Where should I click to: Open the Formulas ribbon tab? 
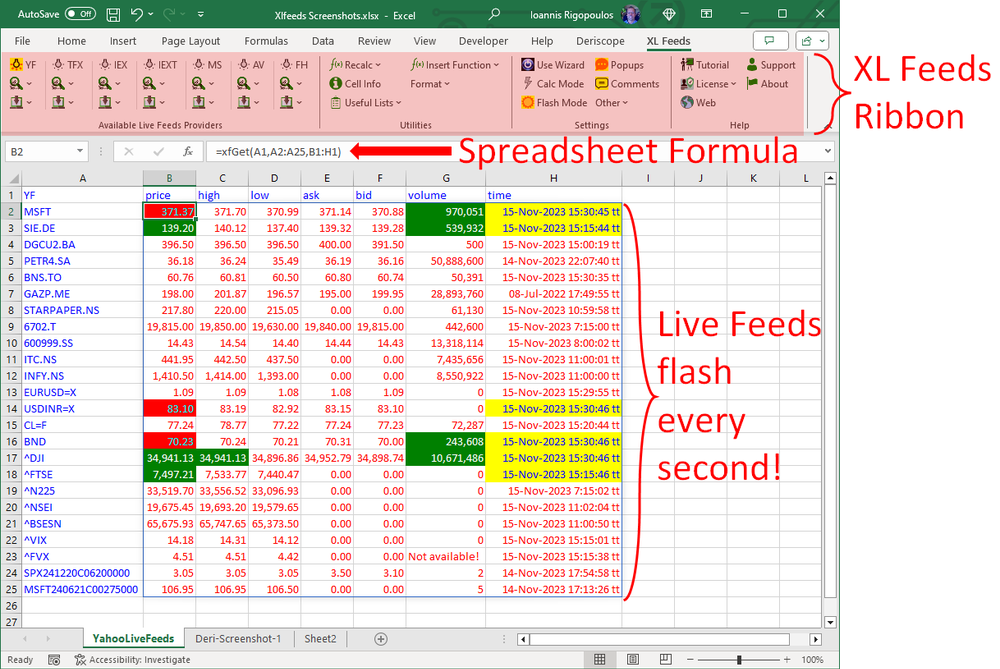(x=266, y=41)
